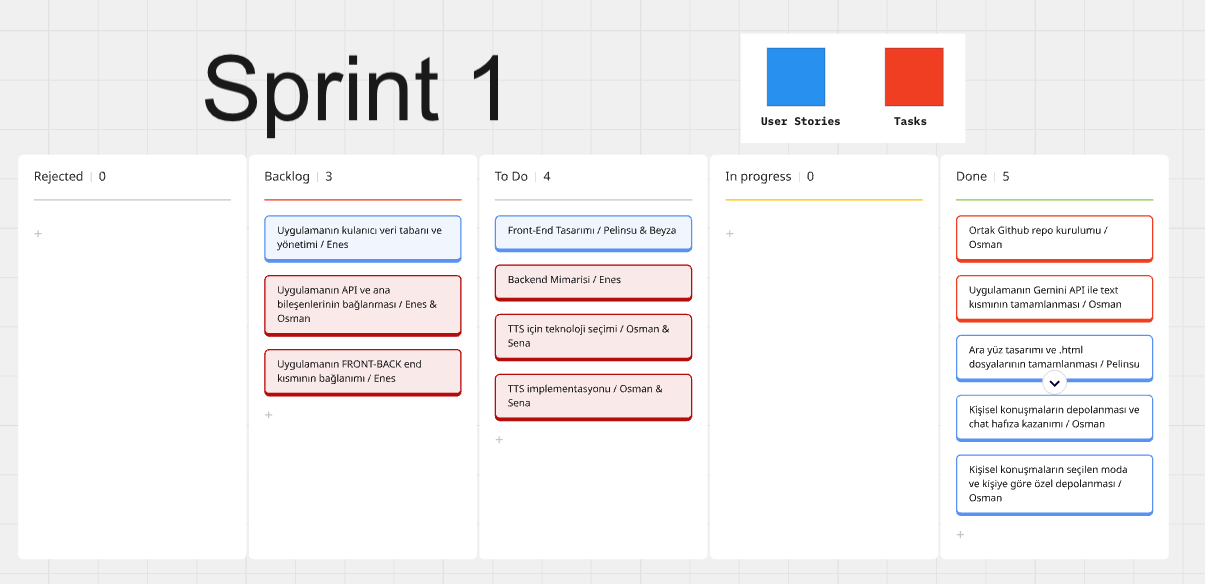
Task: Click the To Do column header
Action: [511, 177]
